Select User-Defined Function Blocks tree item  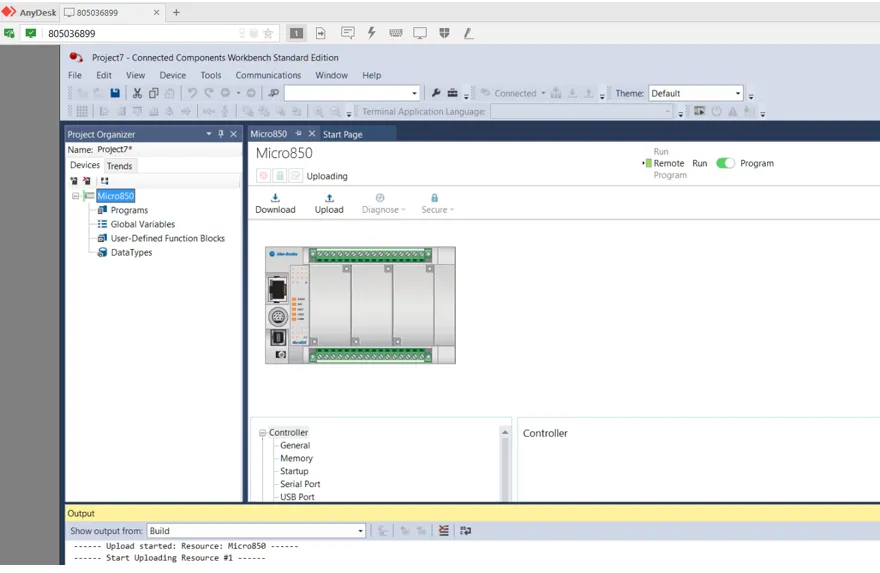click(167, 238)
